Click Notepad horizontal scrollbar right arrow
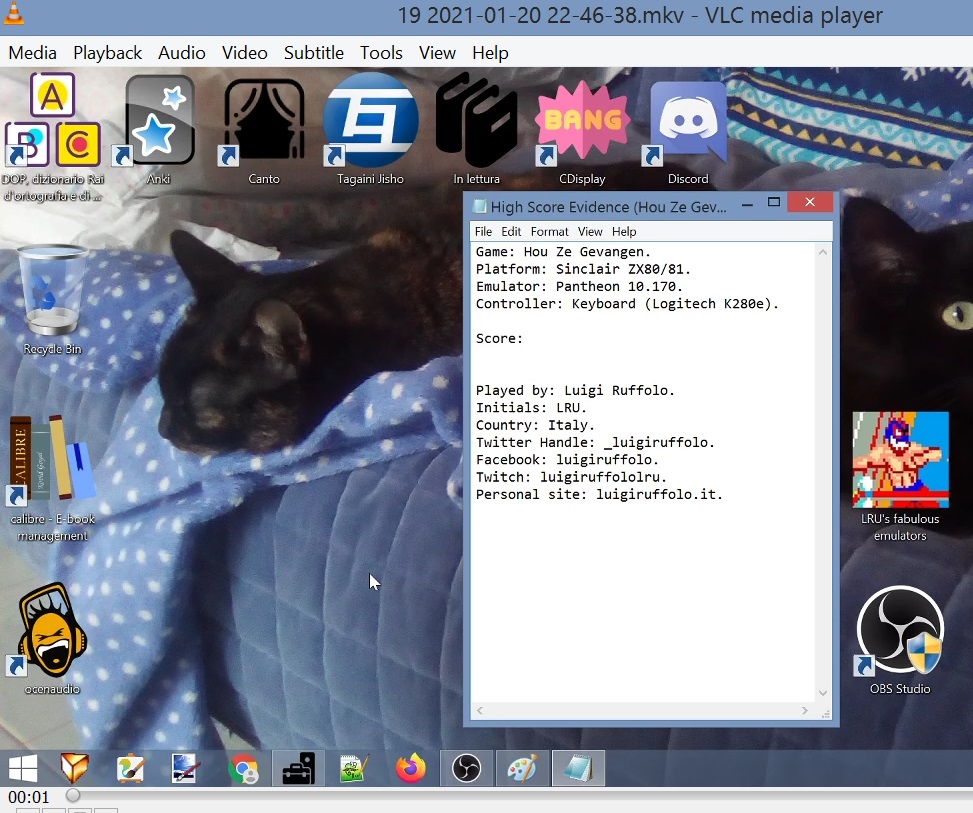This screenshot has width=973, height=813. 805,711
